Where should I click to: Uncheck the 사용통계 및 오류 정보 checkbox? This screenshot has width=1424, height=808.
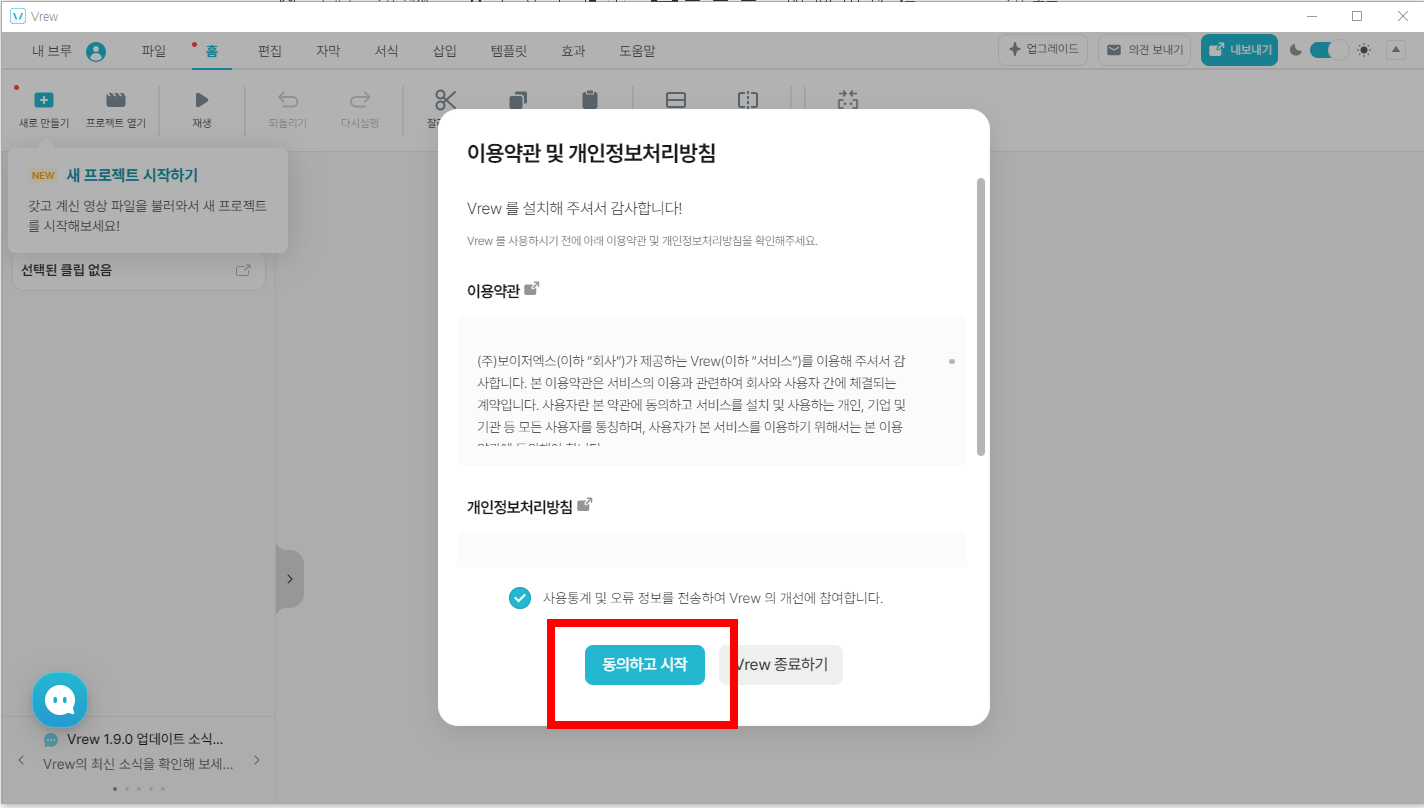point(520,598)
